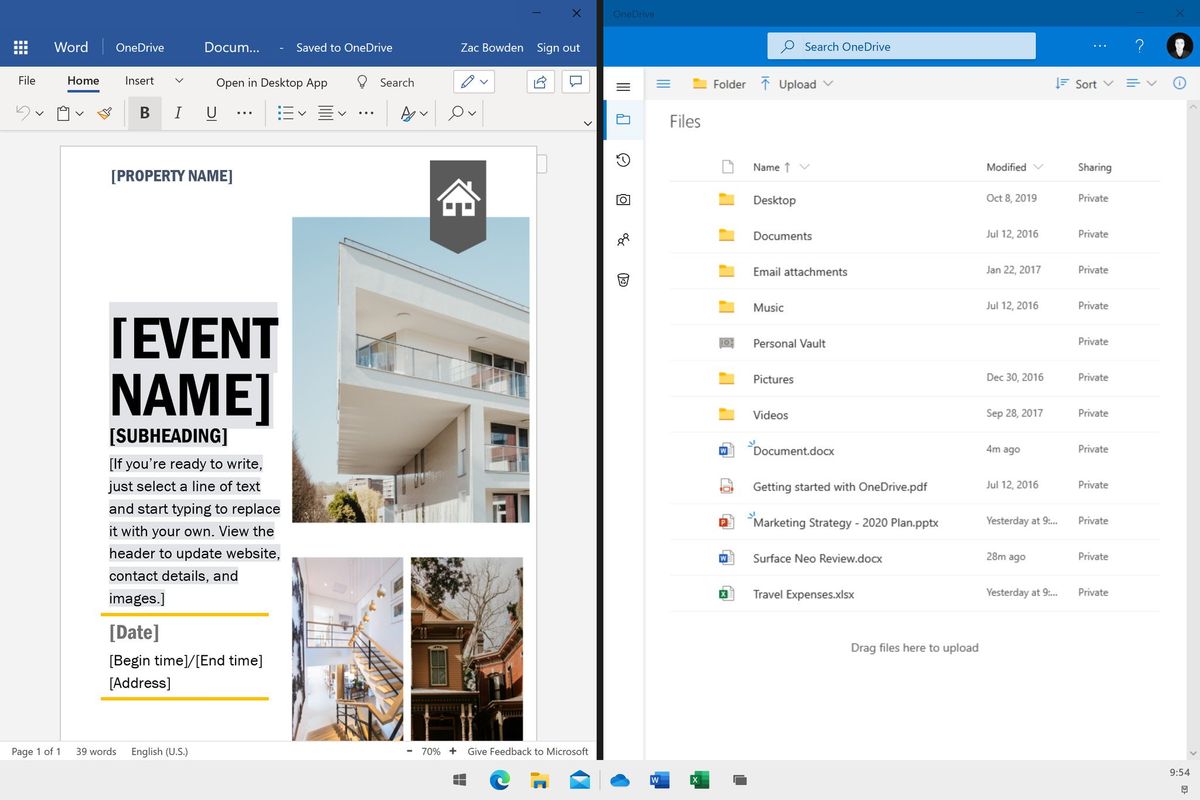
Task: Toggle Bold formatting in Word
Action: [145, 113]
